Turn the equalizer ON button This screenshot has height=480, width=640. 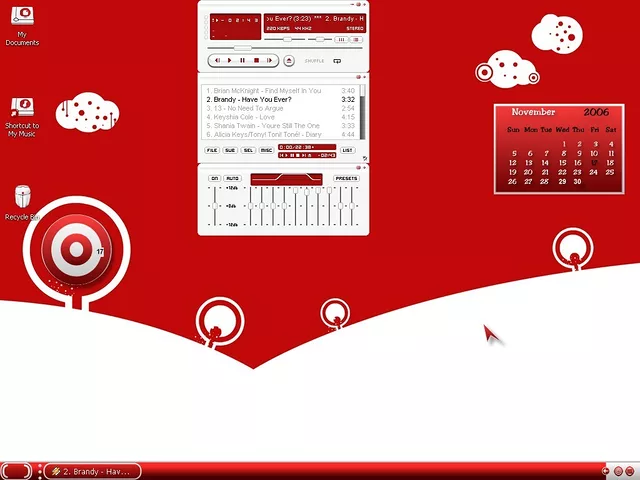click(x=214, y=178)
